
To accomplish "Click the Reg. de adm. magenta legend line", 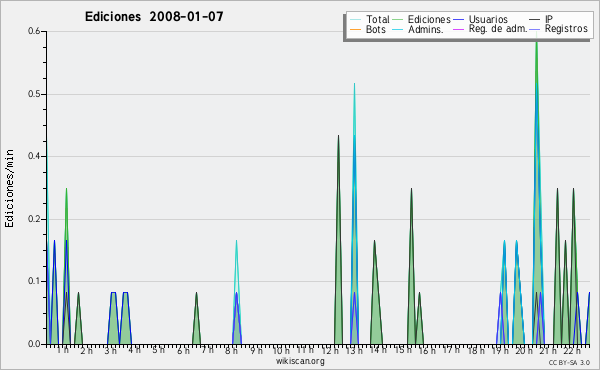I will coord(458,29).
